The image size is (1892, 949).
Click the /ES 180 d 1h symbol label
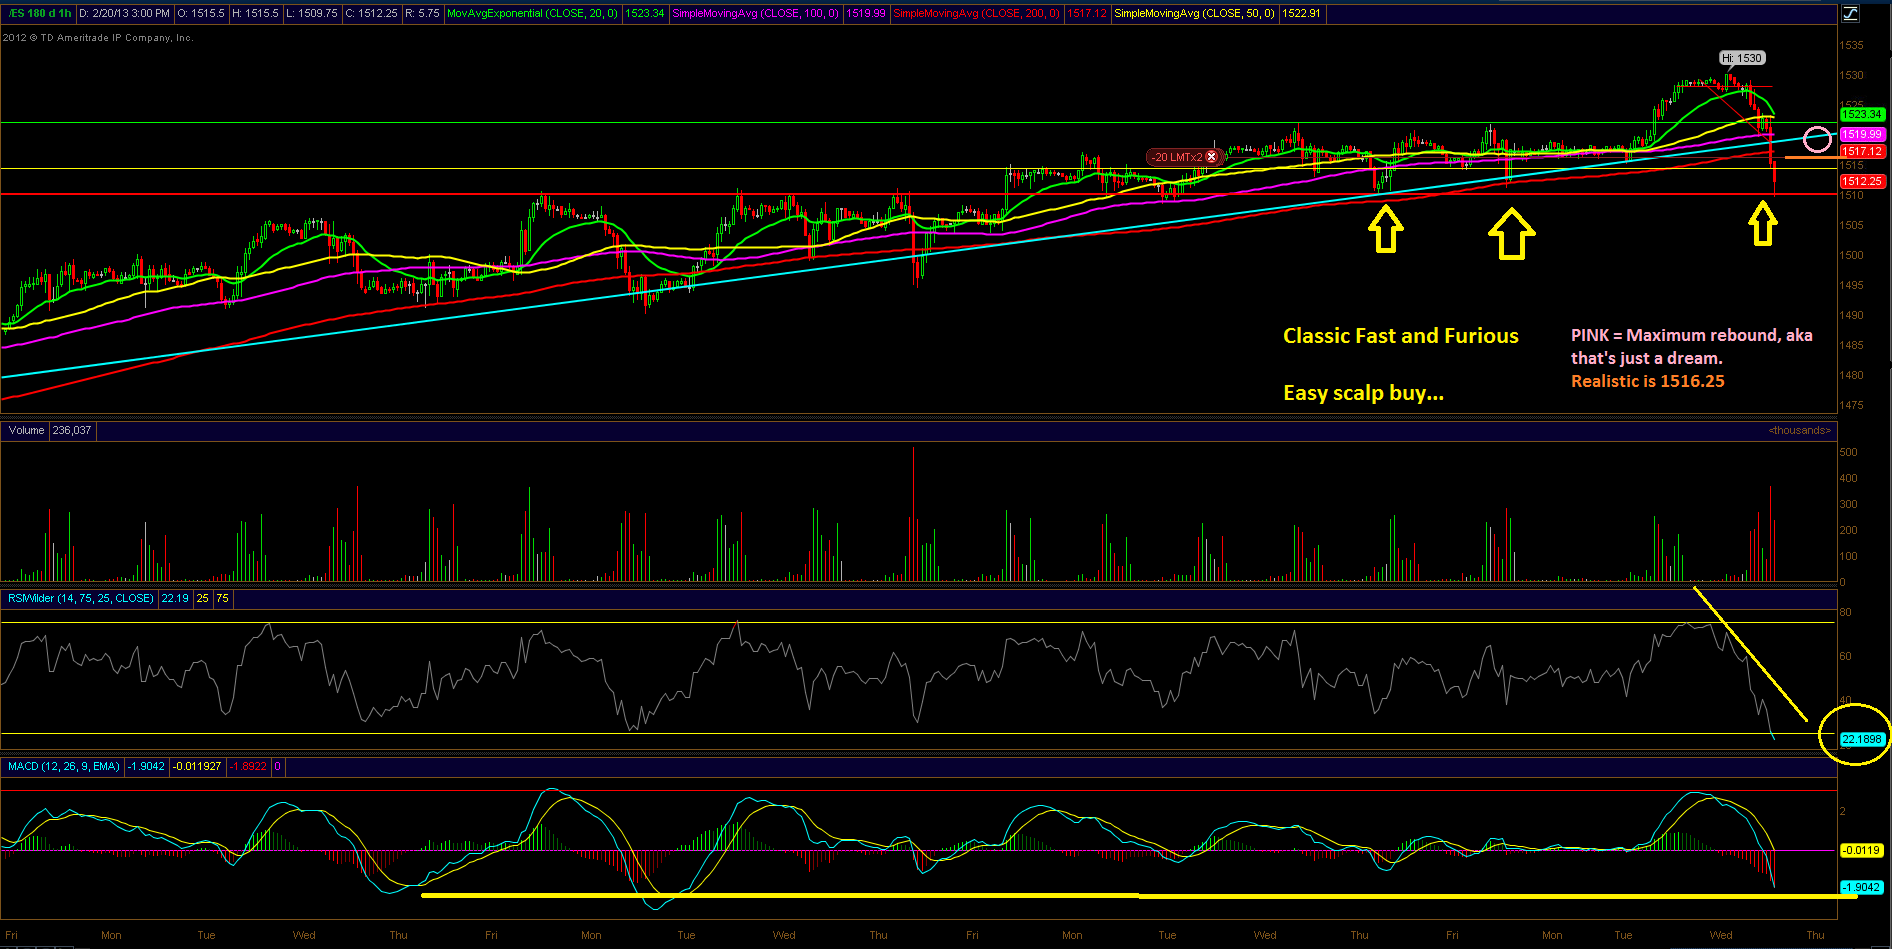pyautogui.click(x=38, y=13)
